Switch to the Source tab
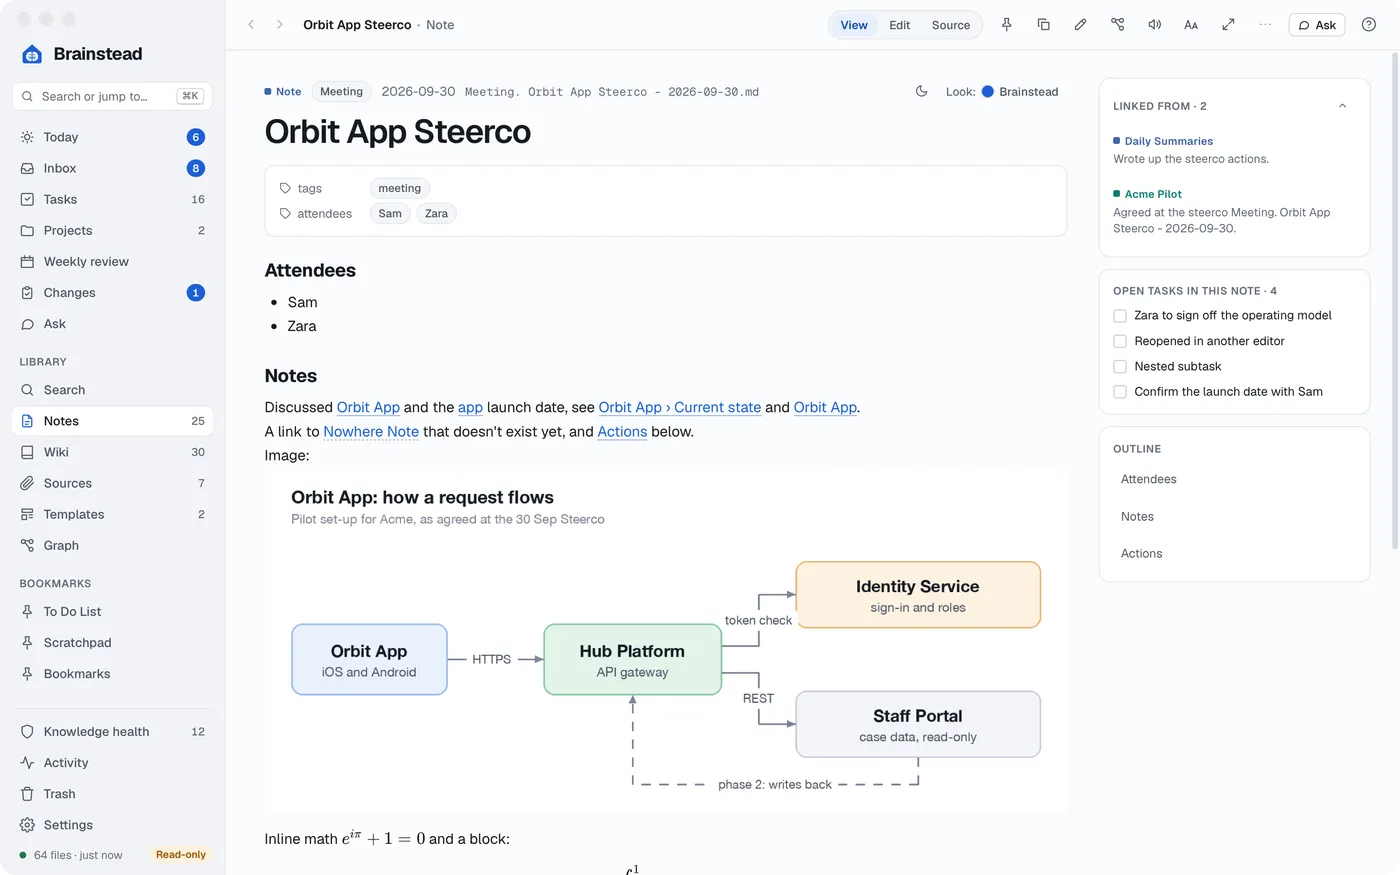1400x875 pixels. [x=951, y=25]
